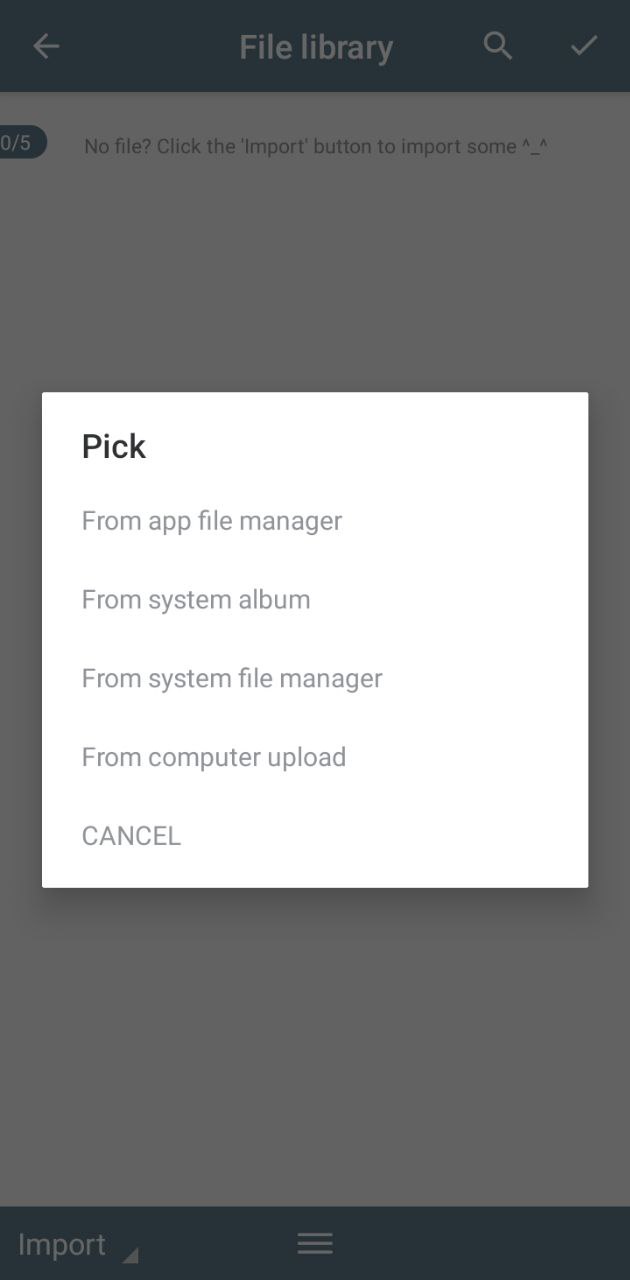The image size is (630, 1280).
Task: Tap the 0/5 file counter badge
Action: click(20, 143)
